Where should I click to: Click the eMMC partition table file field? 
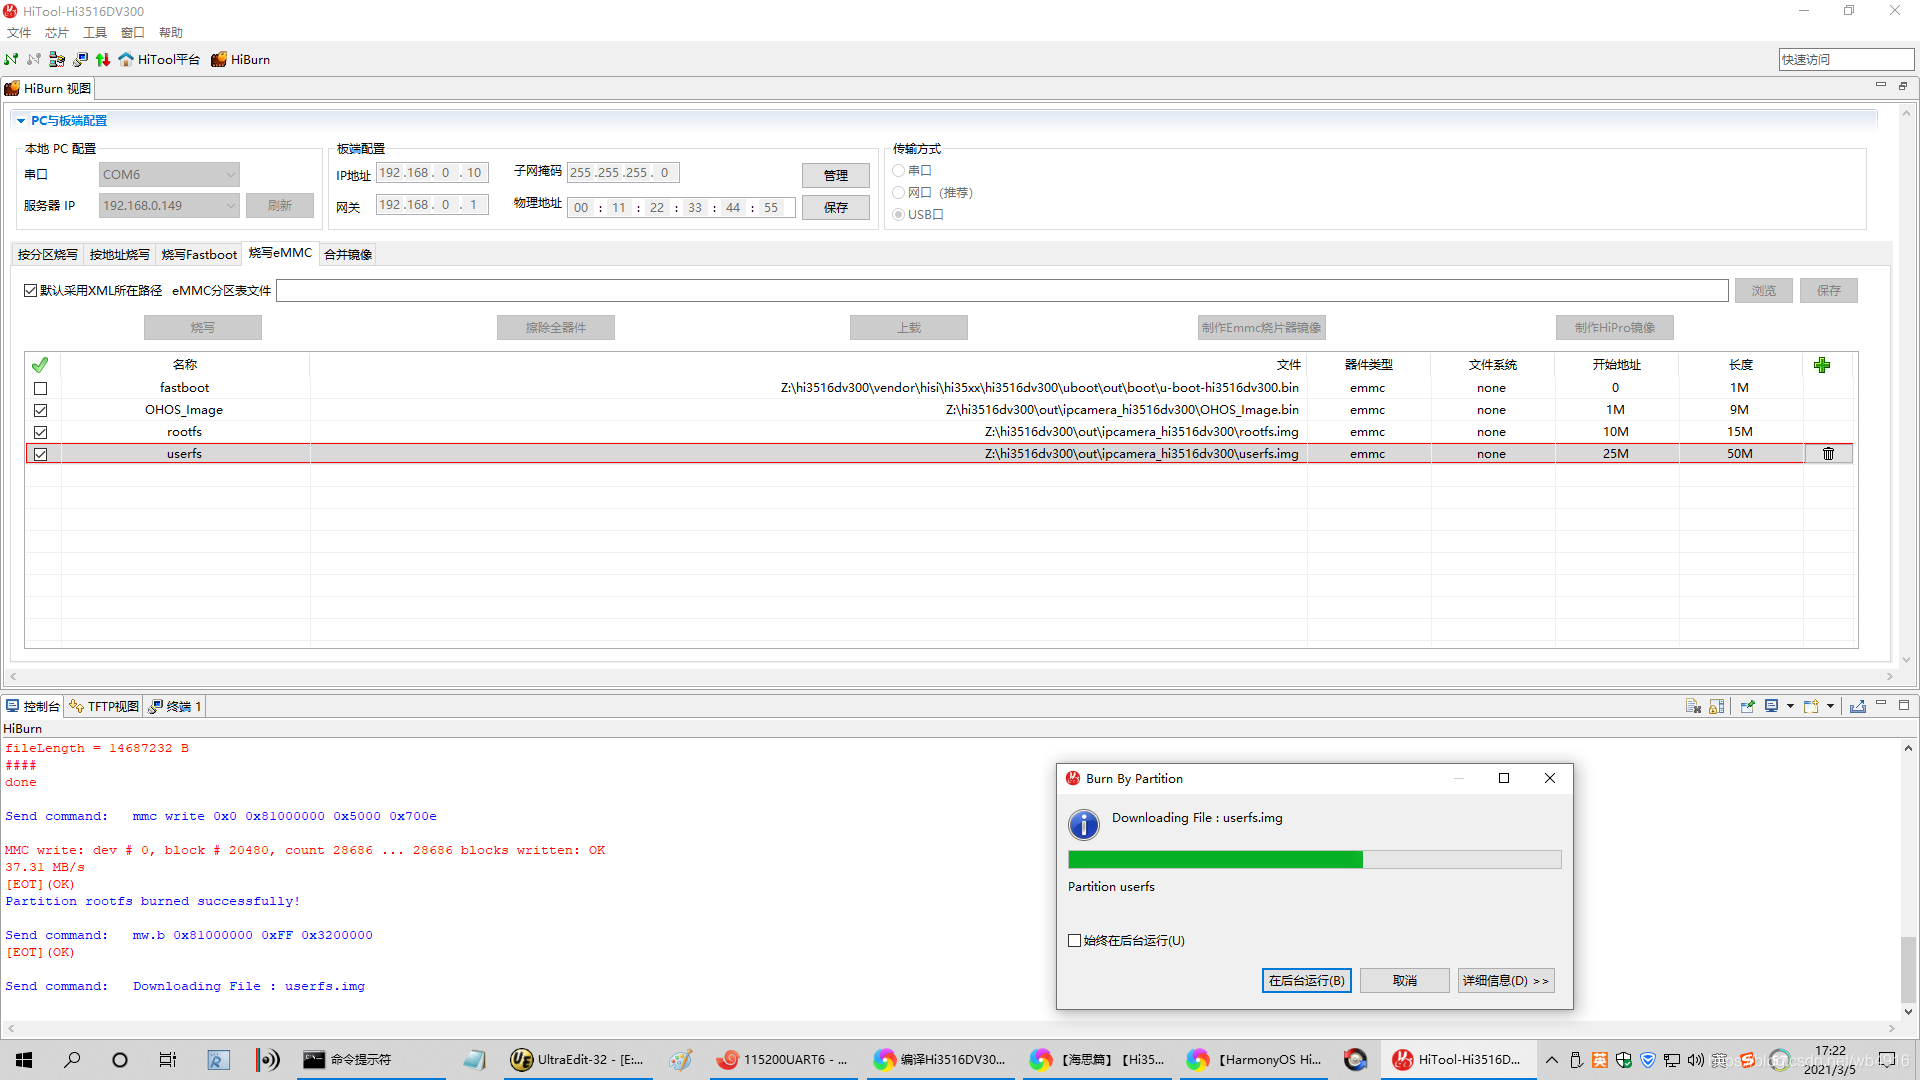click(x=1001, y=291)
